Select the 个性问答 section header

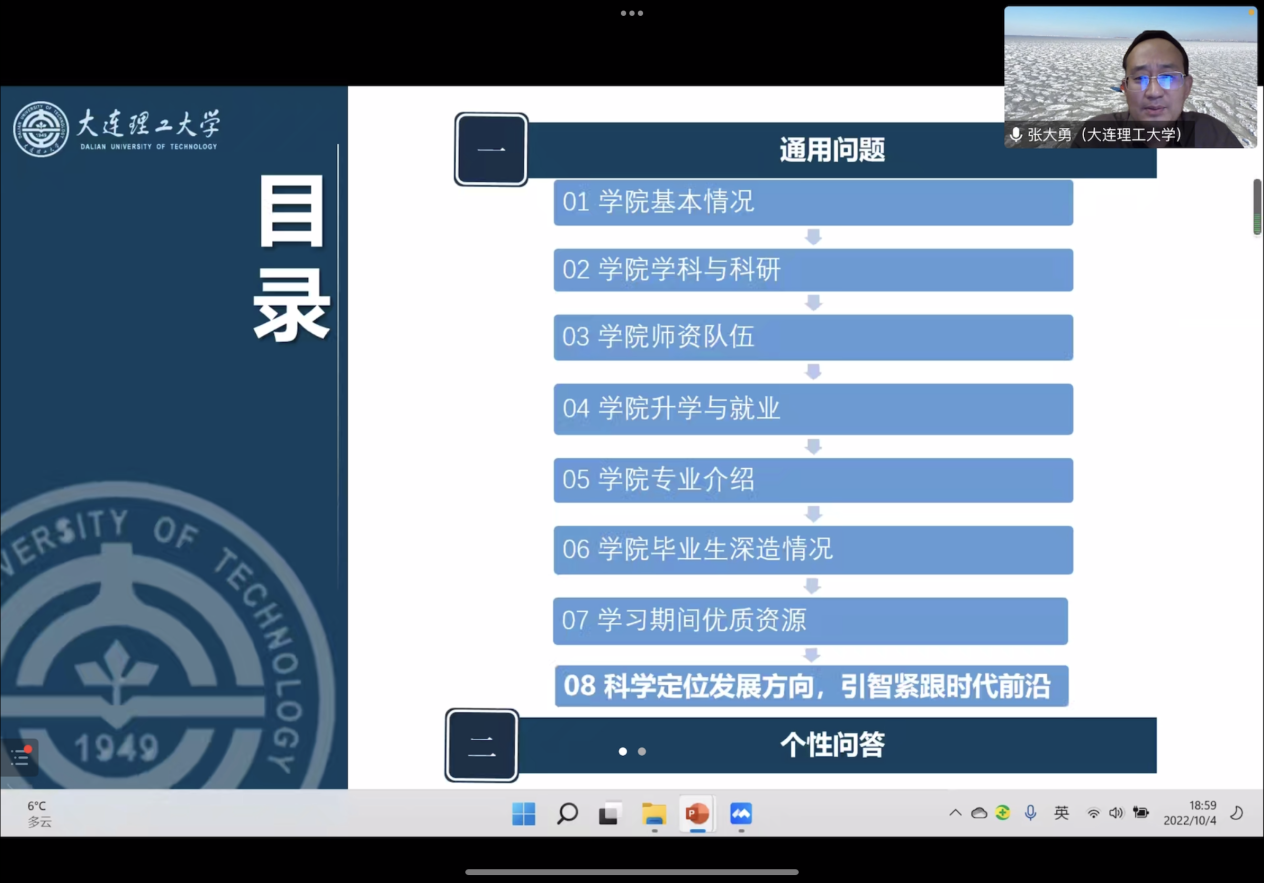point(832,745)
